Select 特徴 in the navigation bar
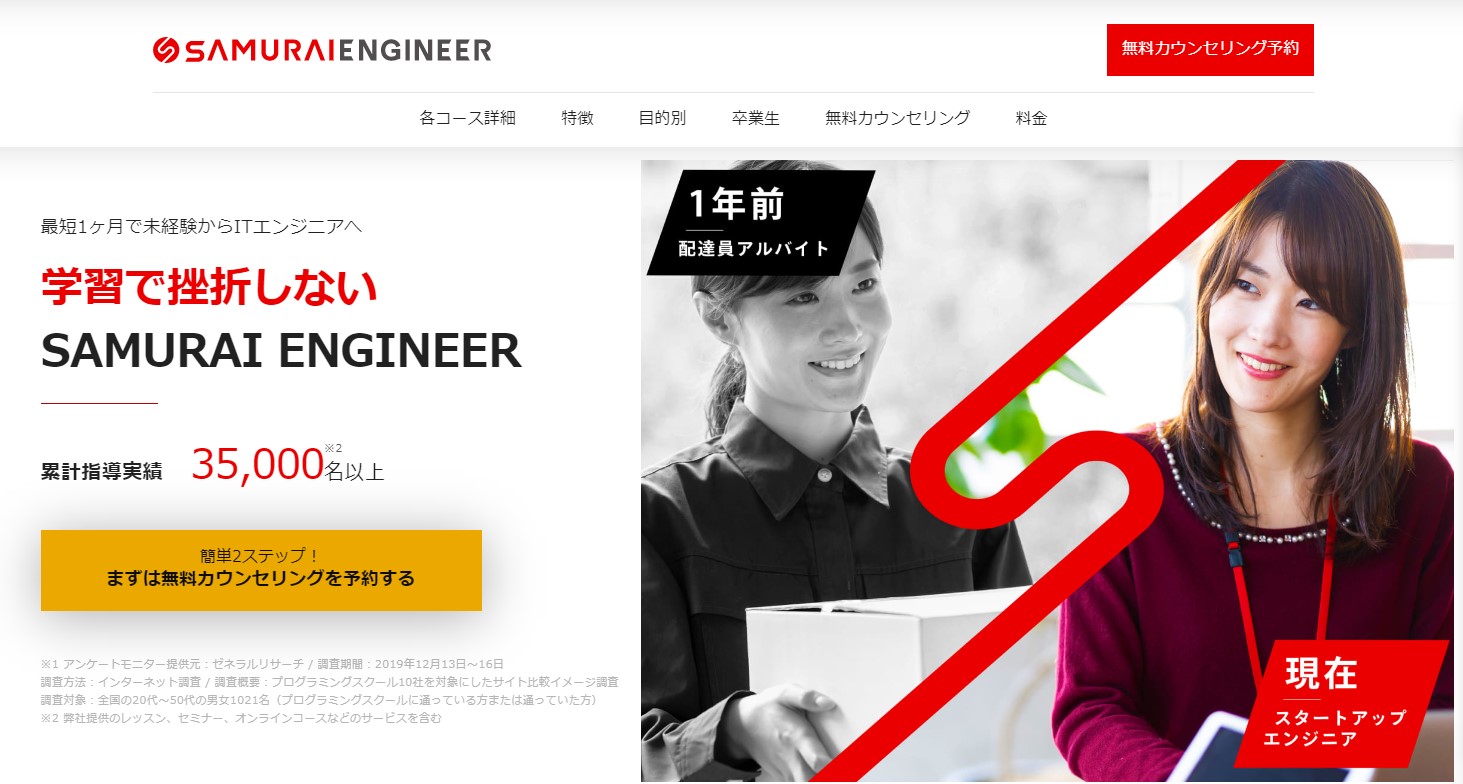 [578, 118]
